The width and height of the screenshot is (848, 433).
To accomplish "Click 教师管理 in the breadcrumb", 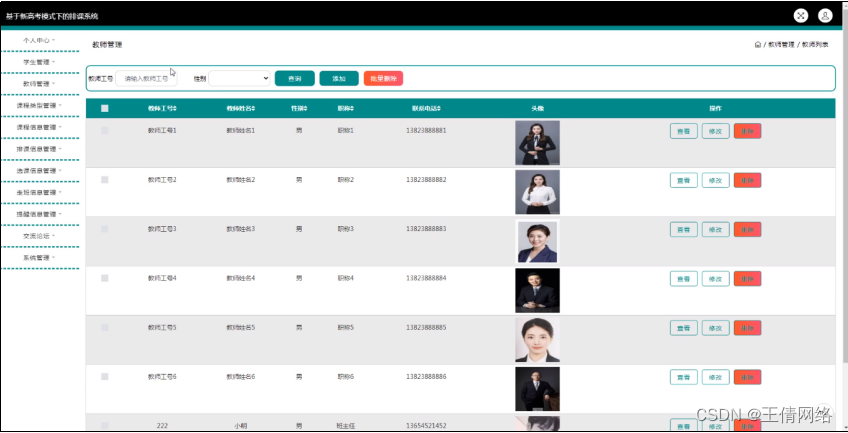I will 781,45.
